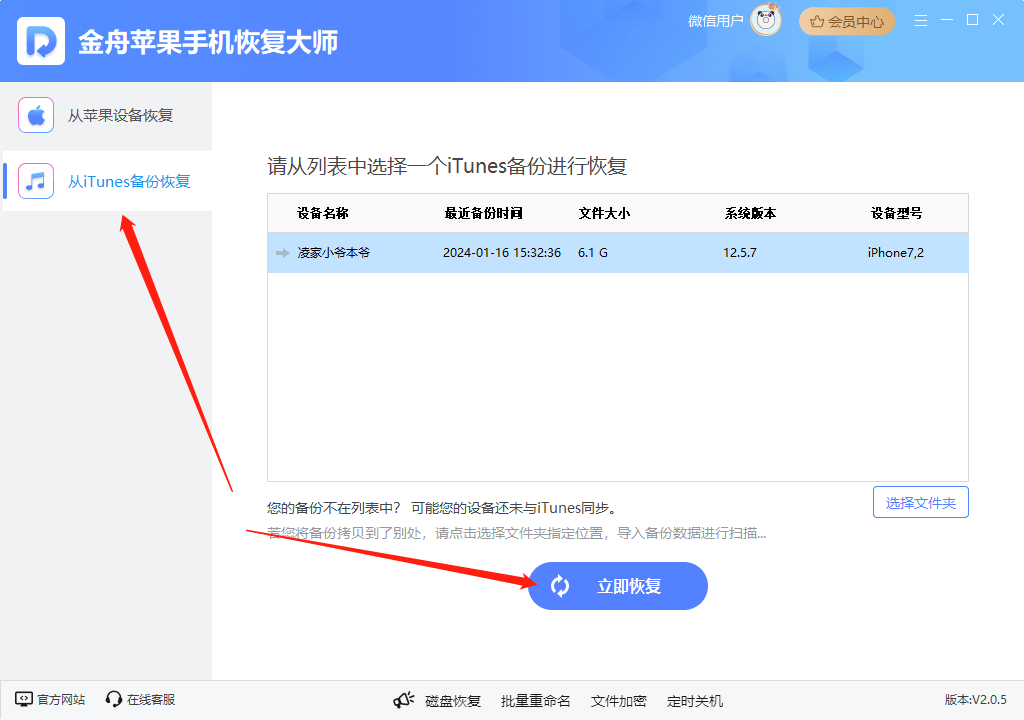
Task: Click the 立即恢复 recover button
Action: 617,587
